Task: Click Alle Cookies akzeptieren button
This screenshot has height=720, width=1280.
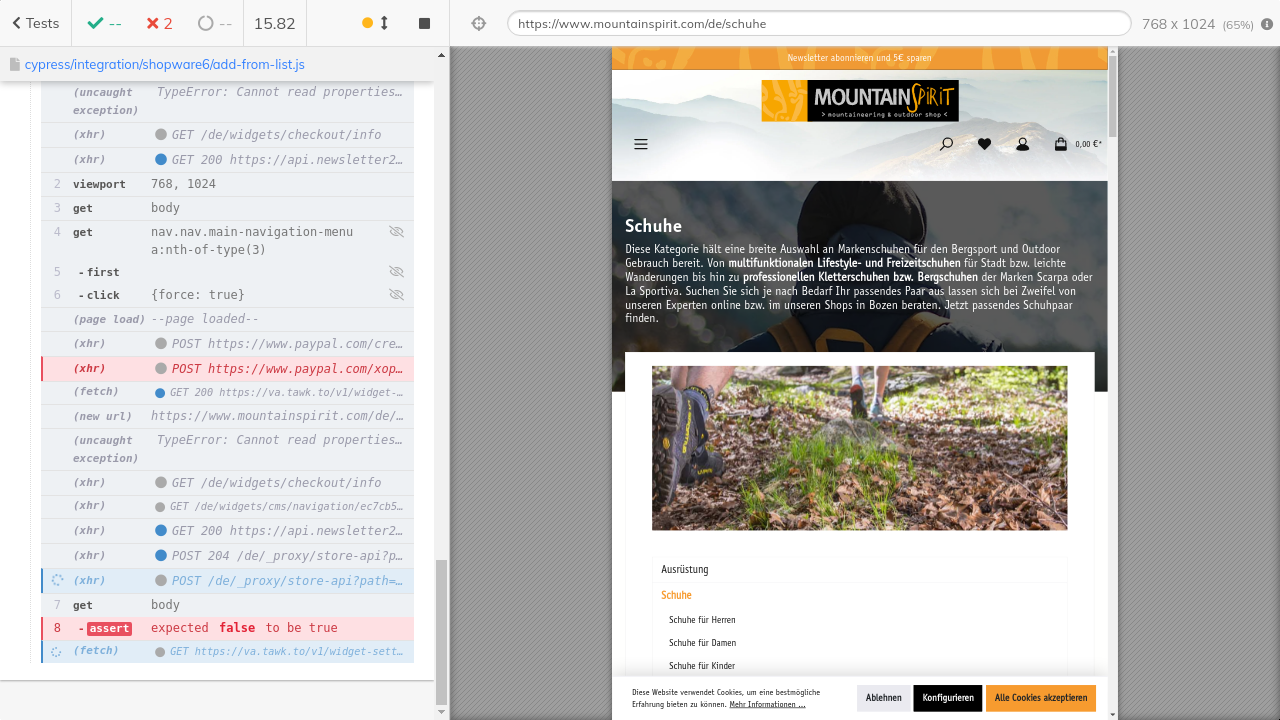Action: tap(1040, 698)
